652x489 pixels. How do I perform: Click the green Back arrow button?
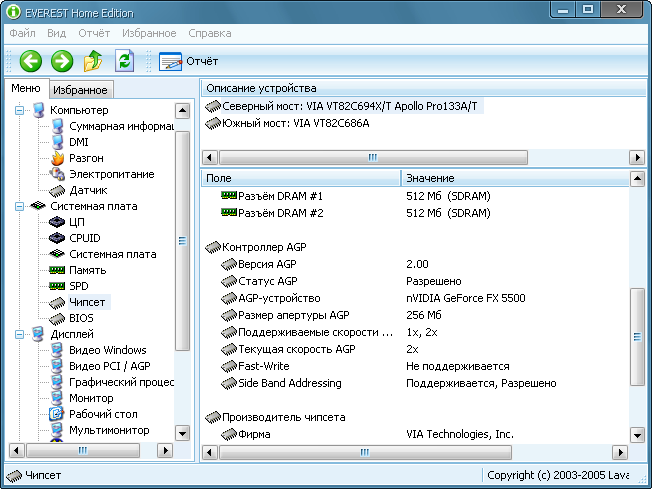[31, 62]
